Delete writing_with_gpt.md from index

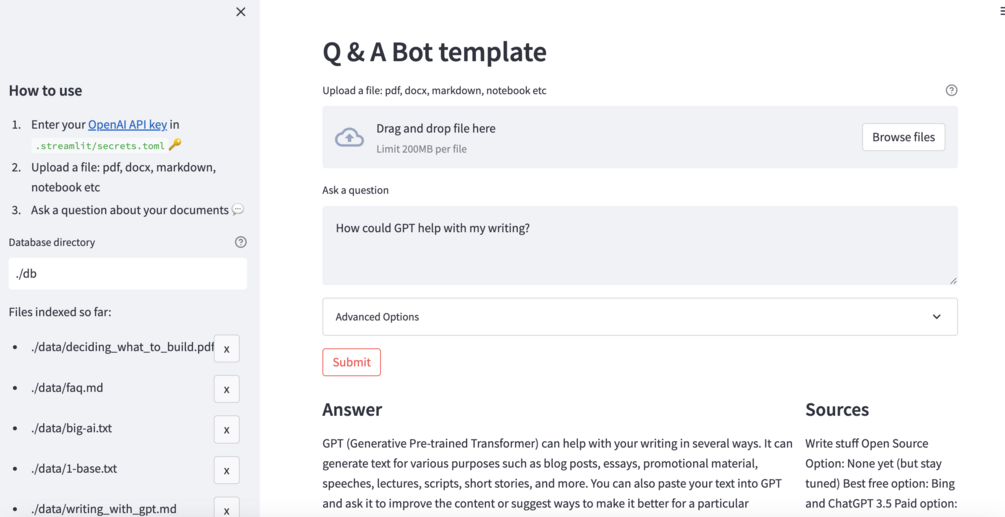(227, 508)
